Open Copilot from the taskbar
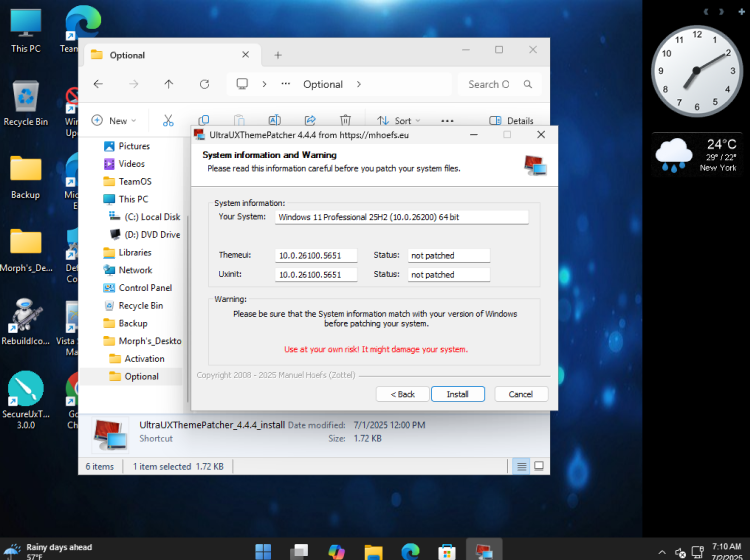Screen dimensions: 750x560 336,551
